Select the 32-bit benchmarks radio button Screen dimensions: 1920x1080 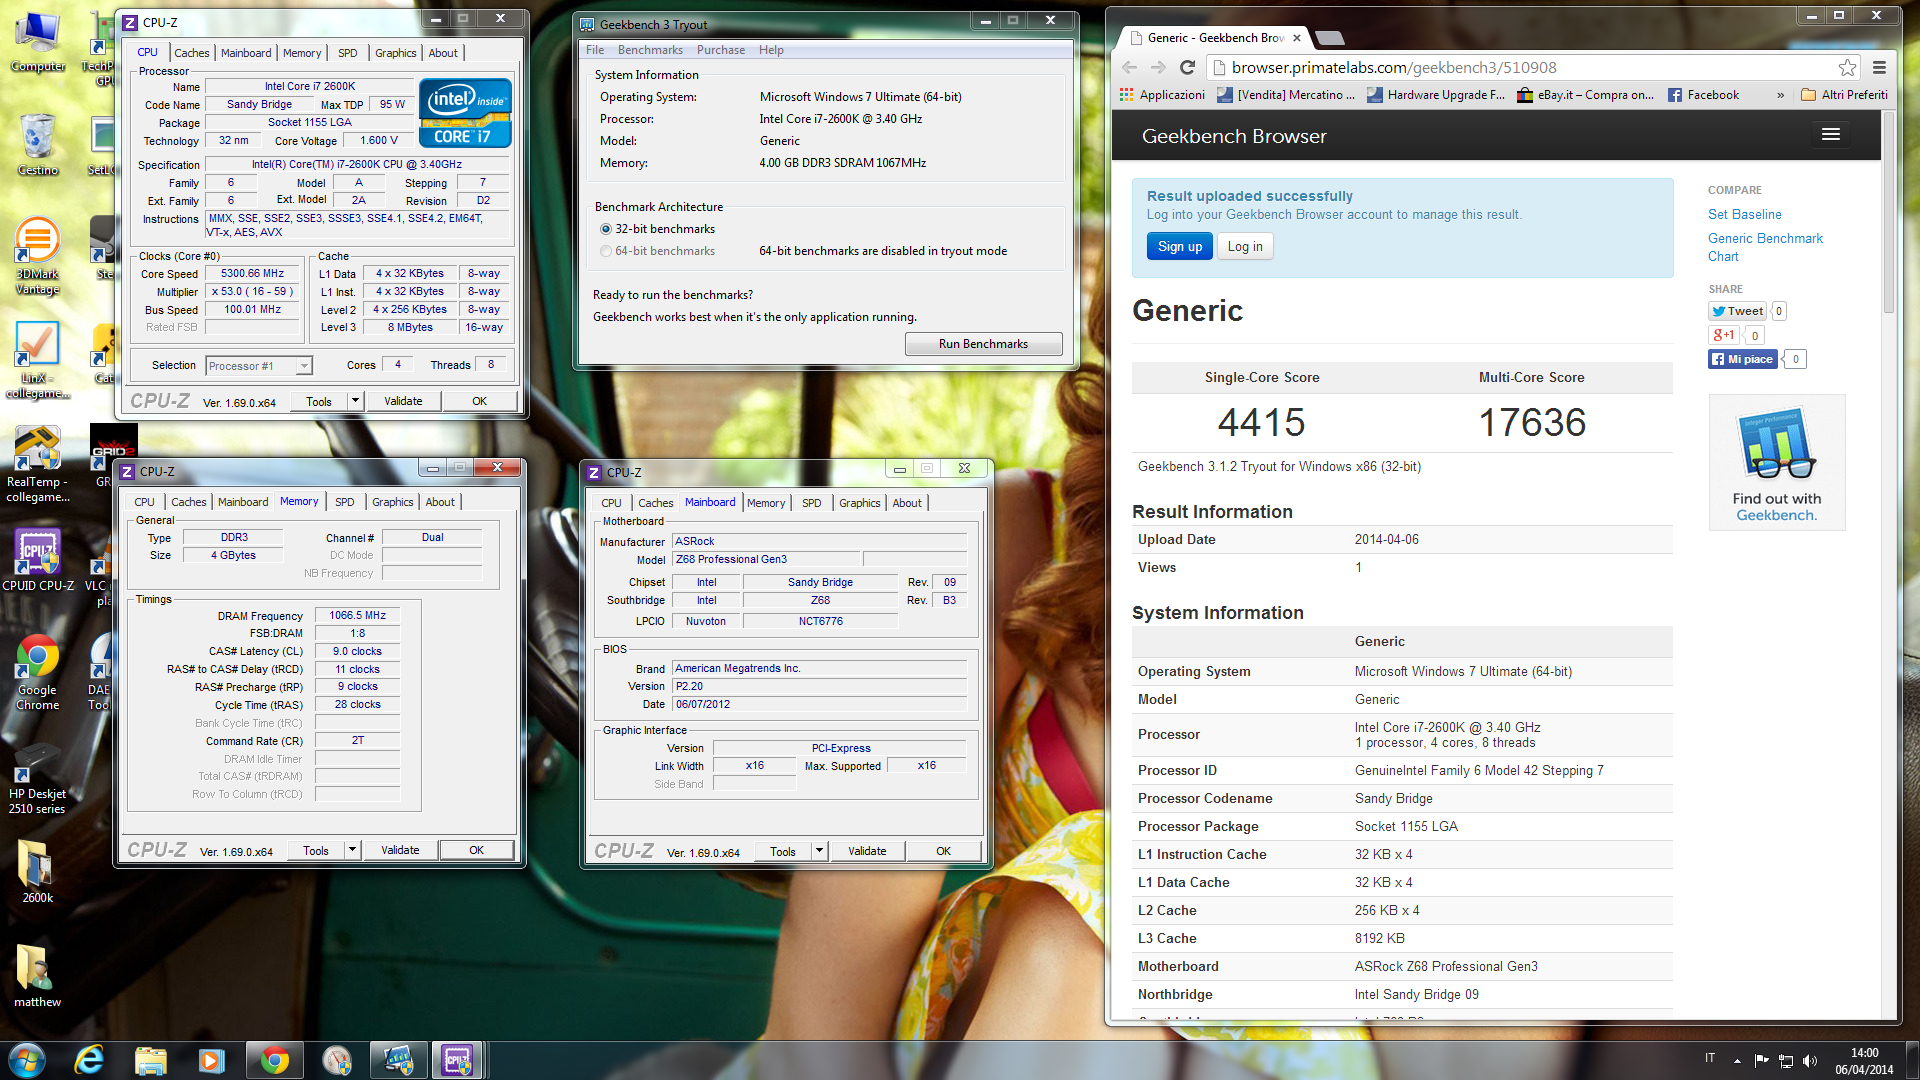coord(606,229)
